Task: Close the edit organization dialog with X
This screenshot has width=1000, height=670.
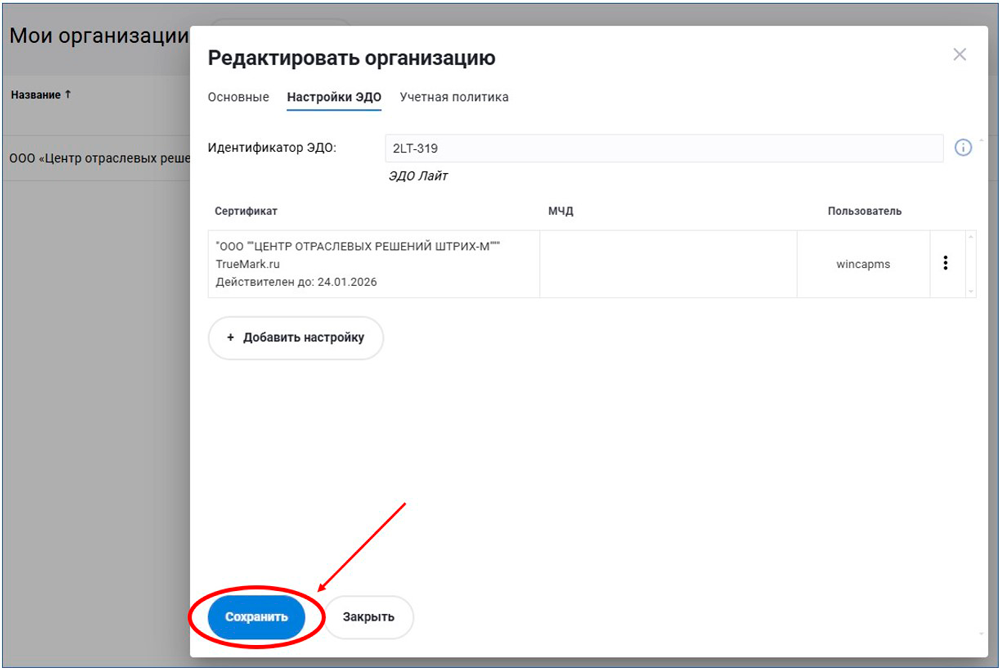Action: pyautogui.click(x=959, y=55)
